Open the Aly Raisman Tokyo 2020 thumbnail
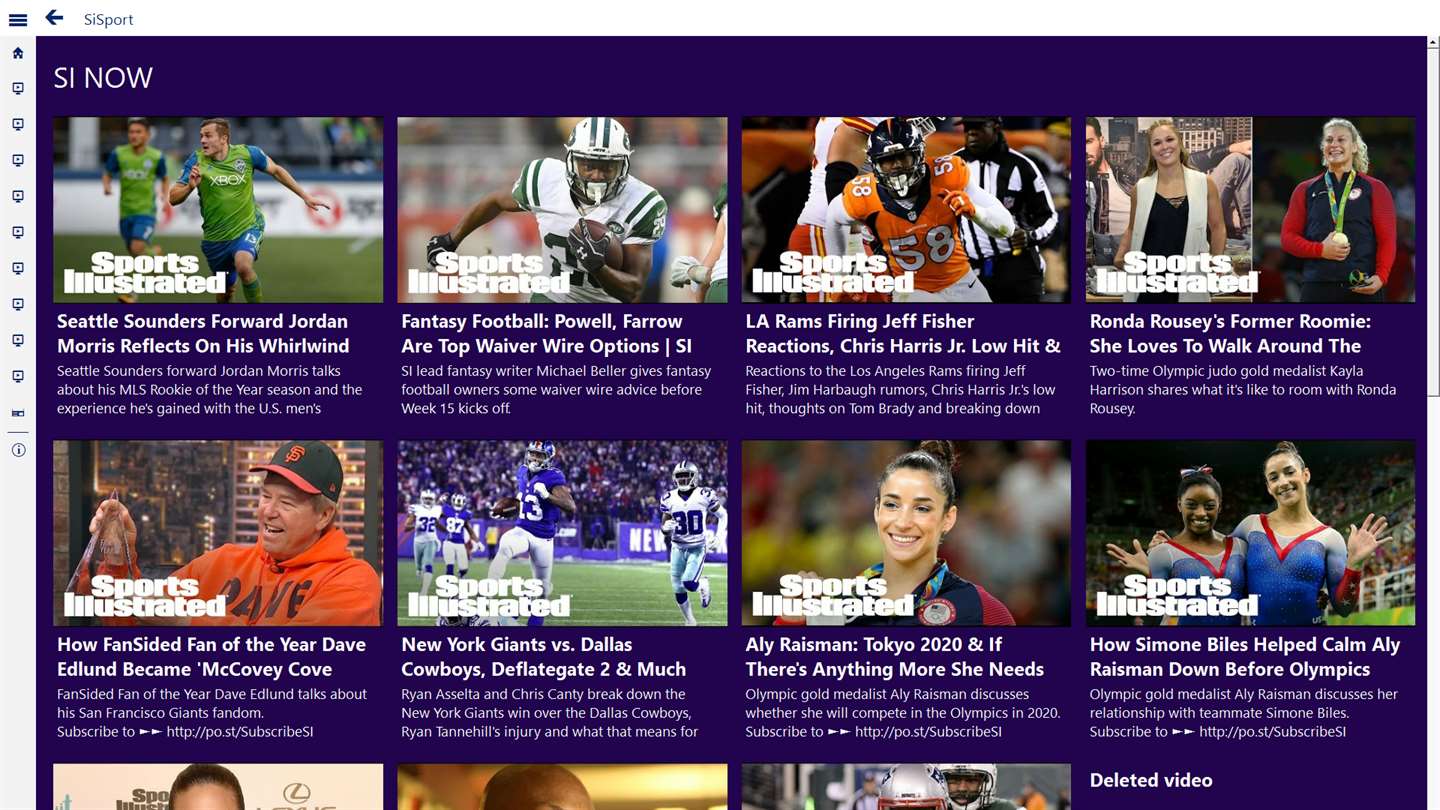The width and height of the screenshot is (1440, 810). click(906, 533)
